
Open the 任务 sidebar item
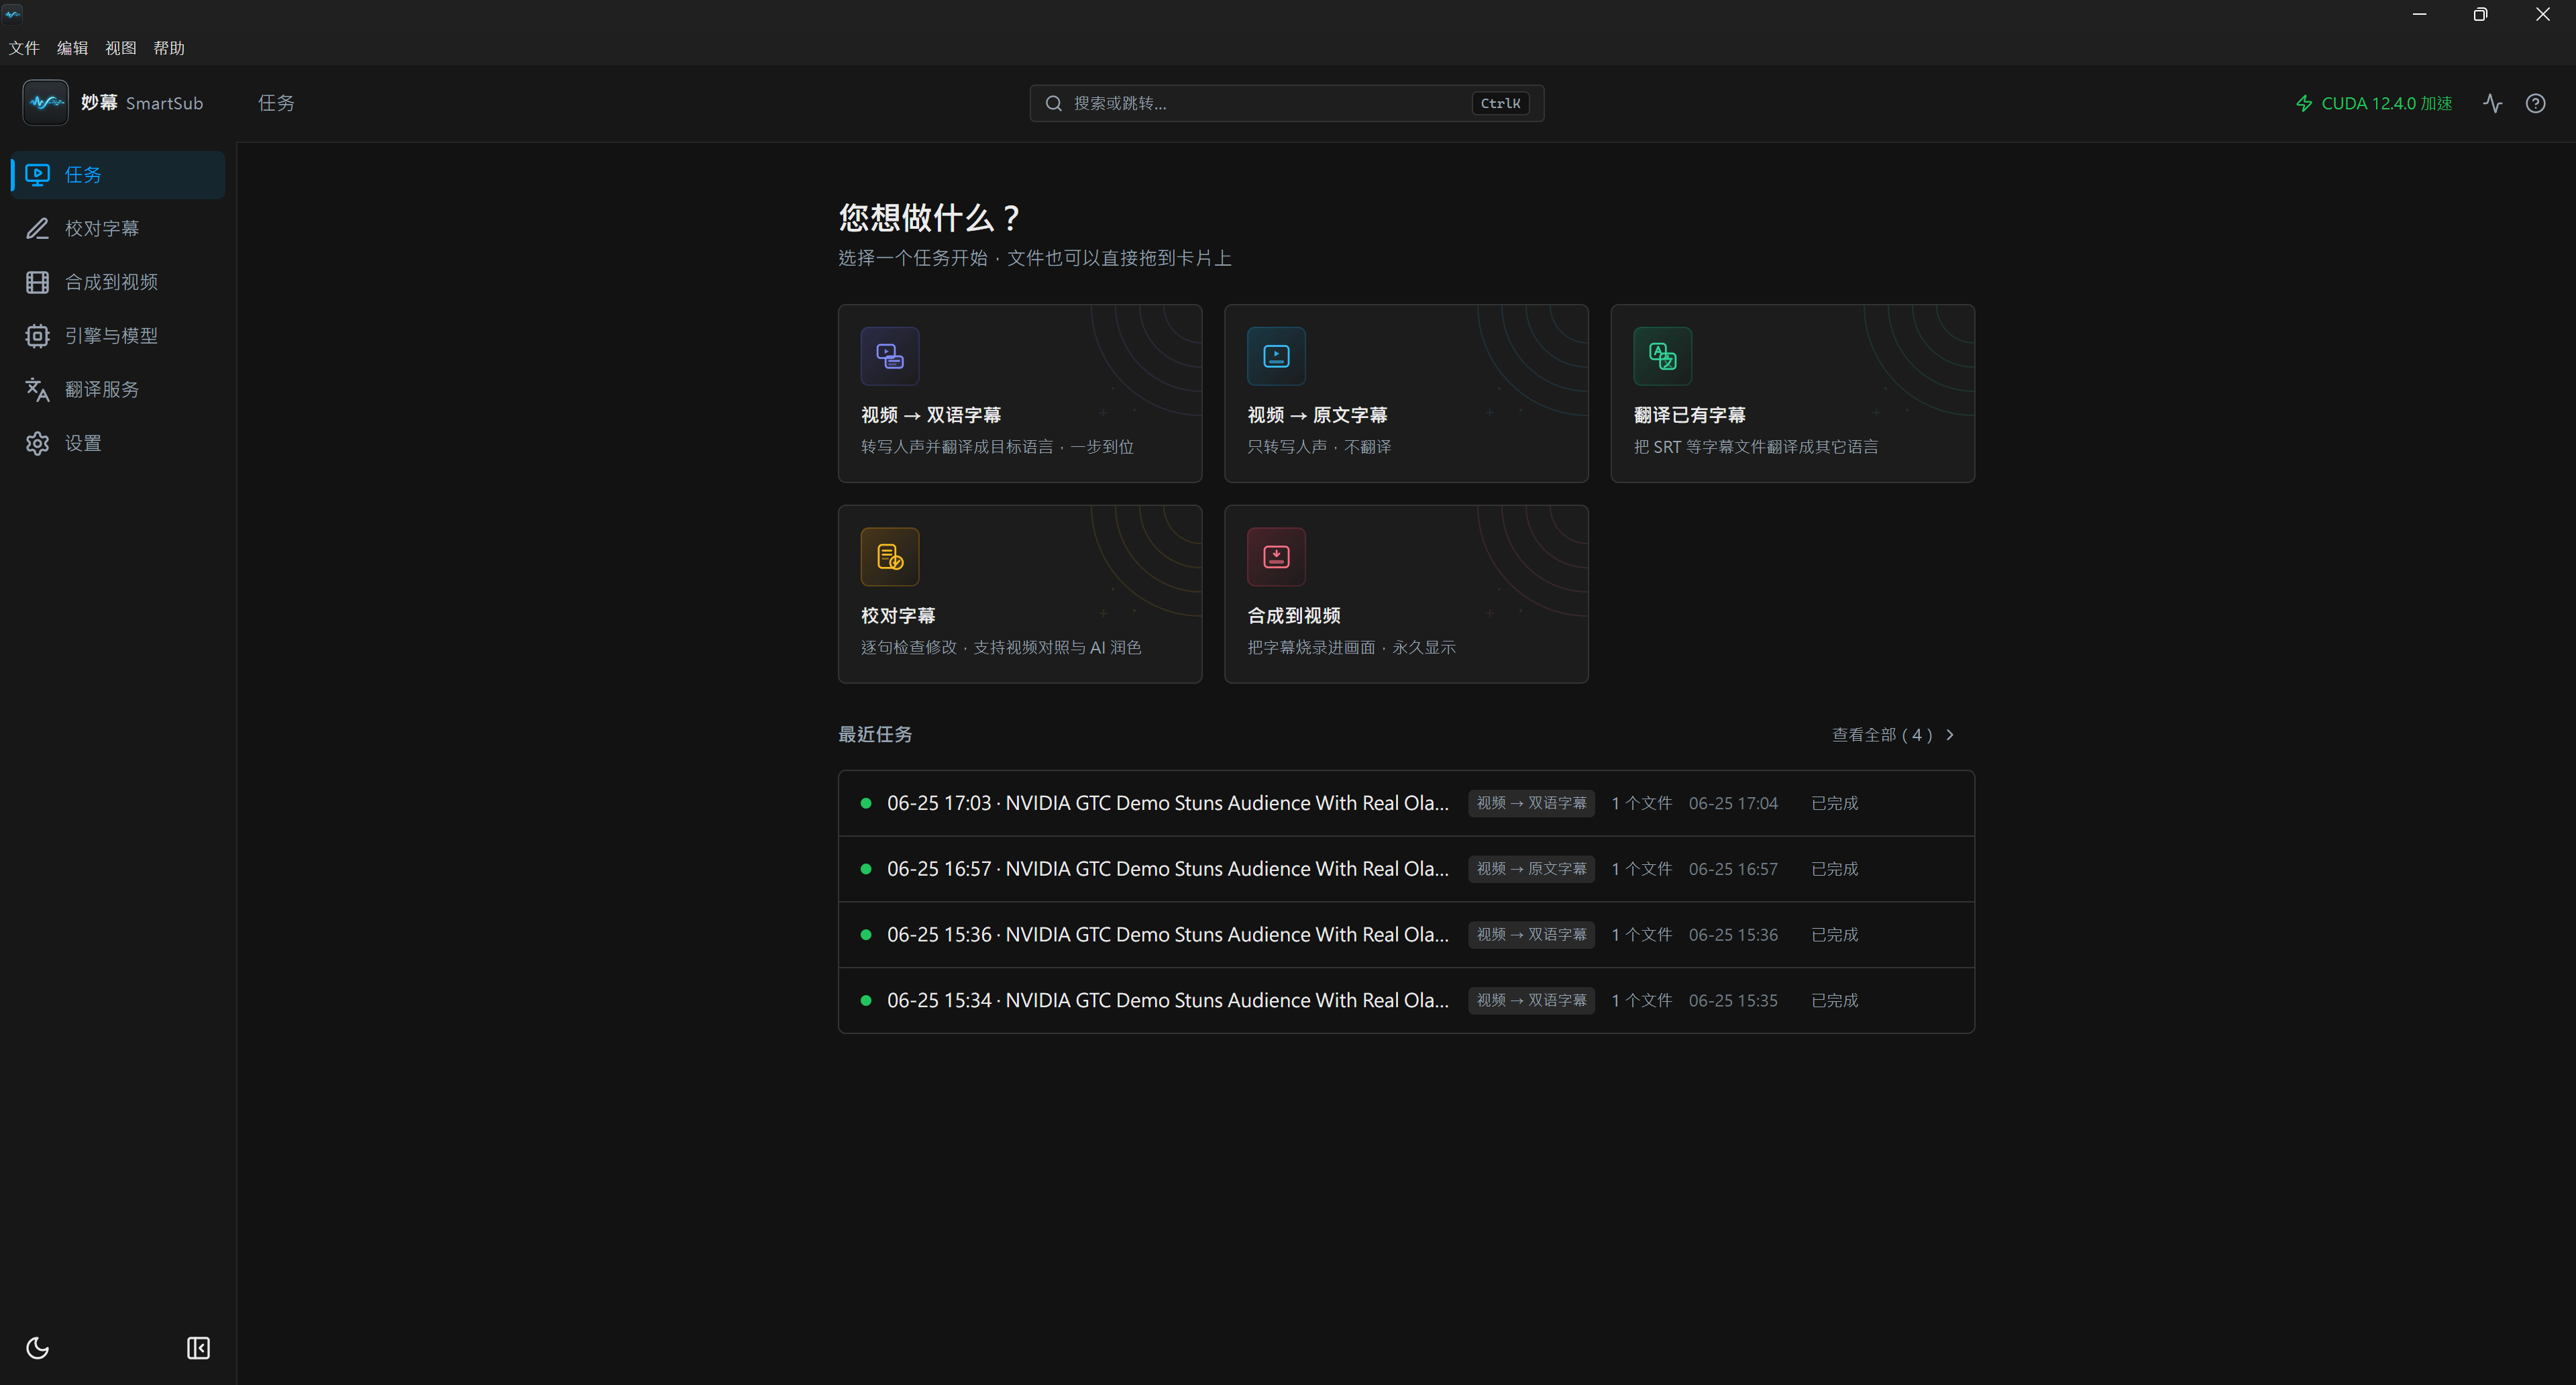click(x=118, y=175)
